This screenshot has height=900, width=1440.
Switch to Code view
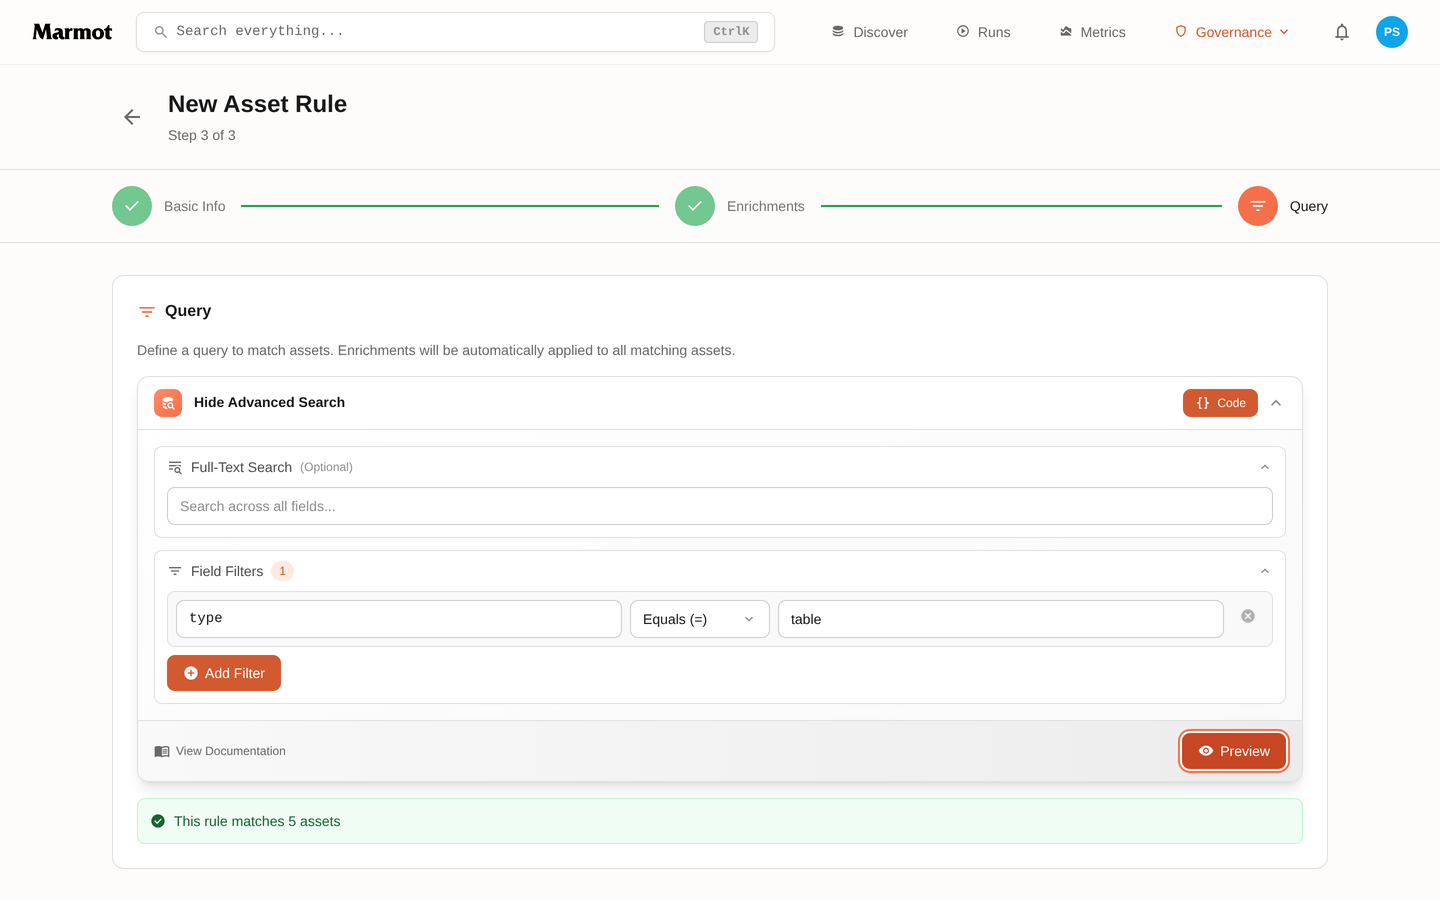[1220, 403]
